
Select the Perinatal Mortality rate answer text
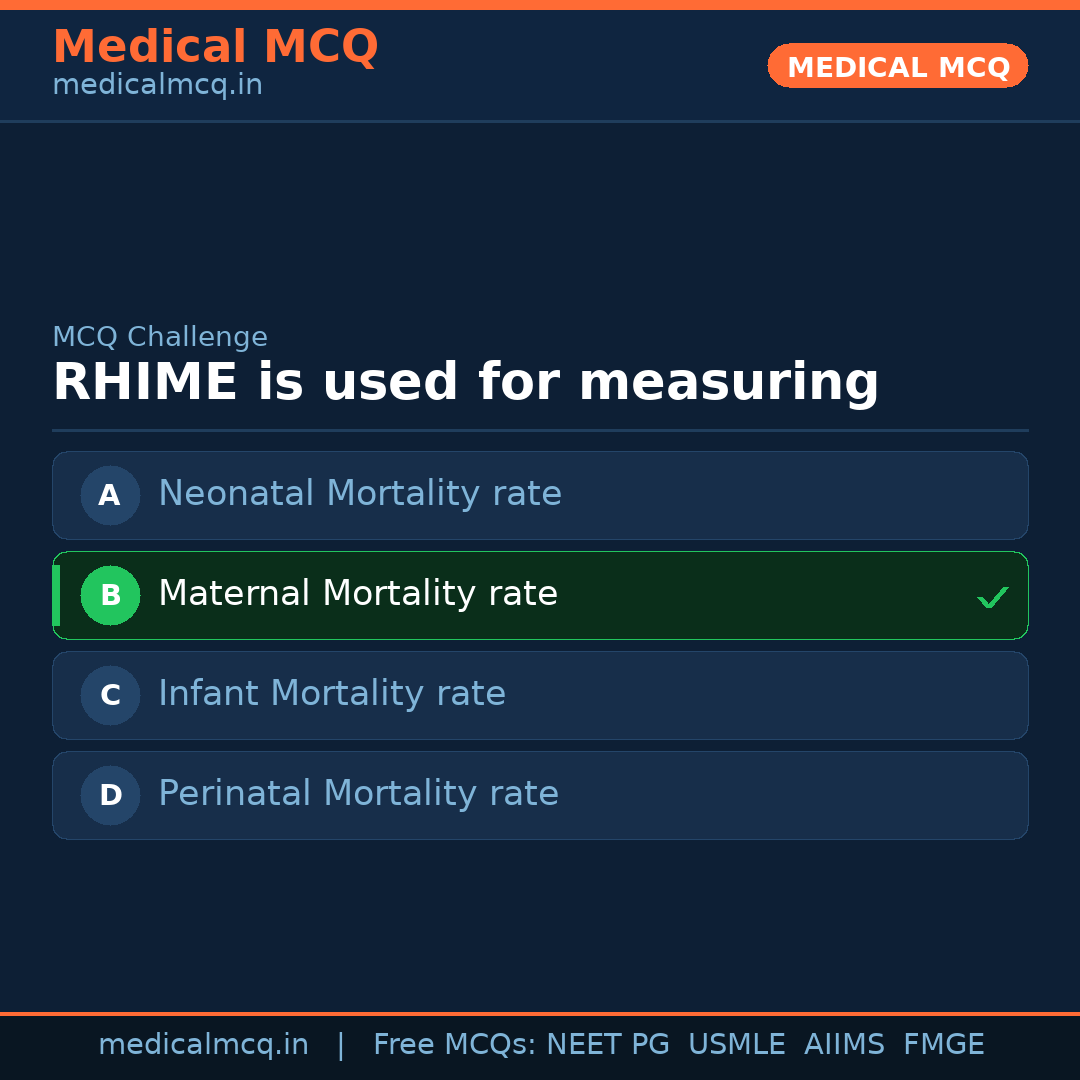pyautogui.click(x=358, y=794)
